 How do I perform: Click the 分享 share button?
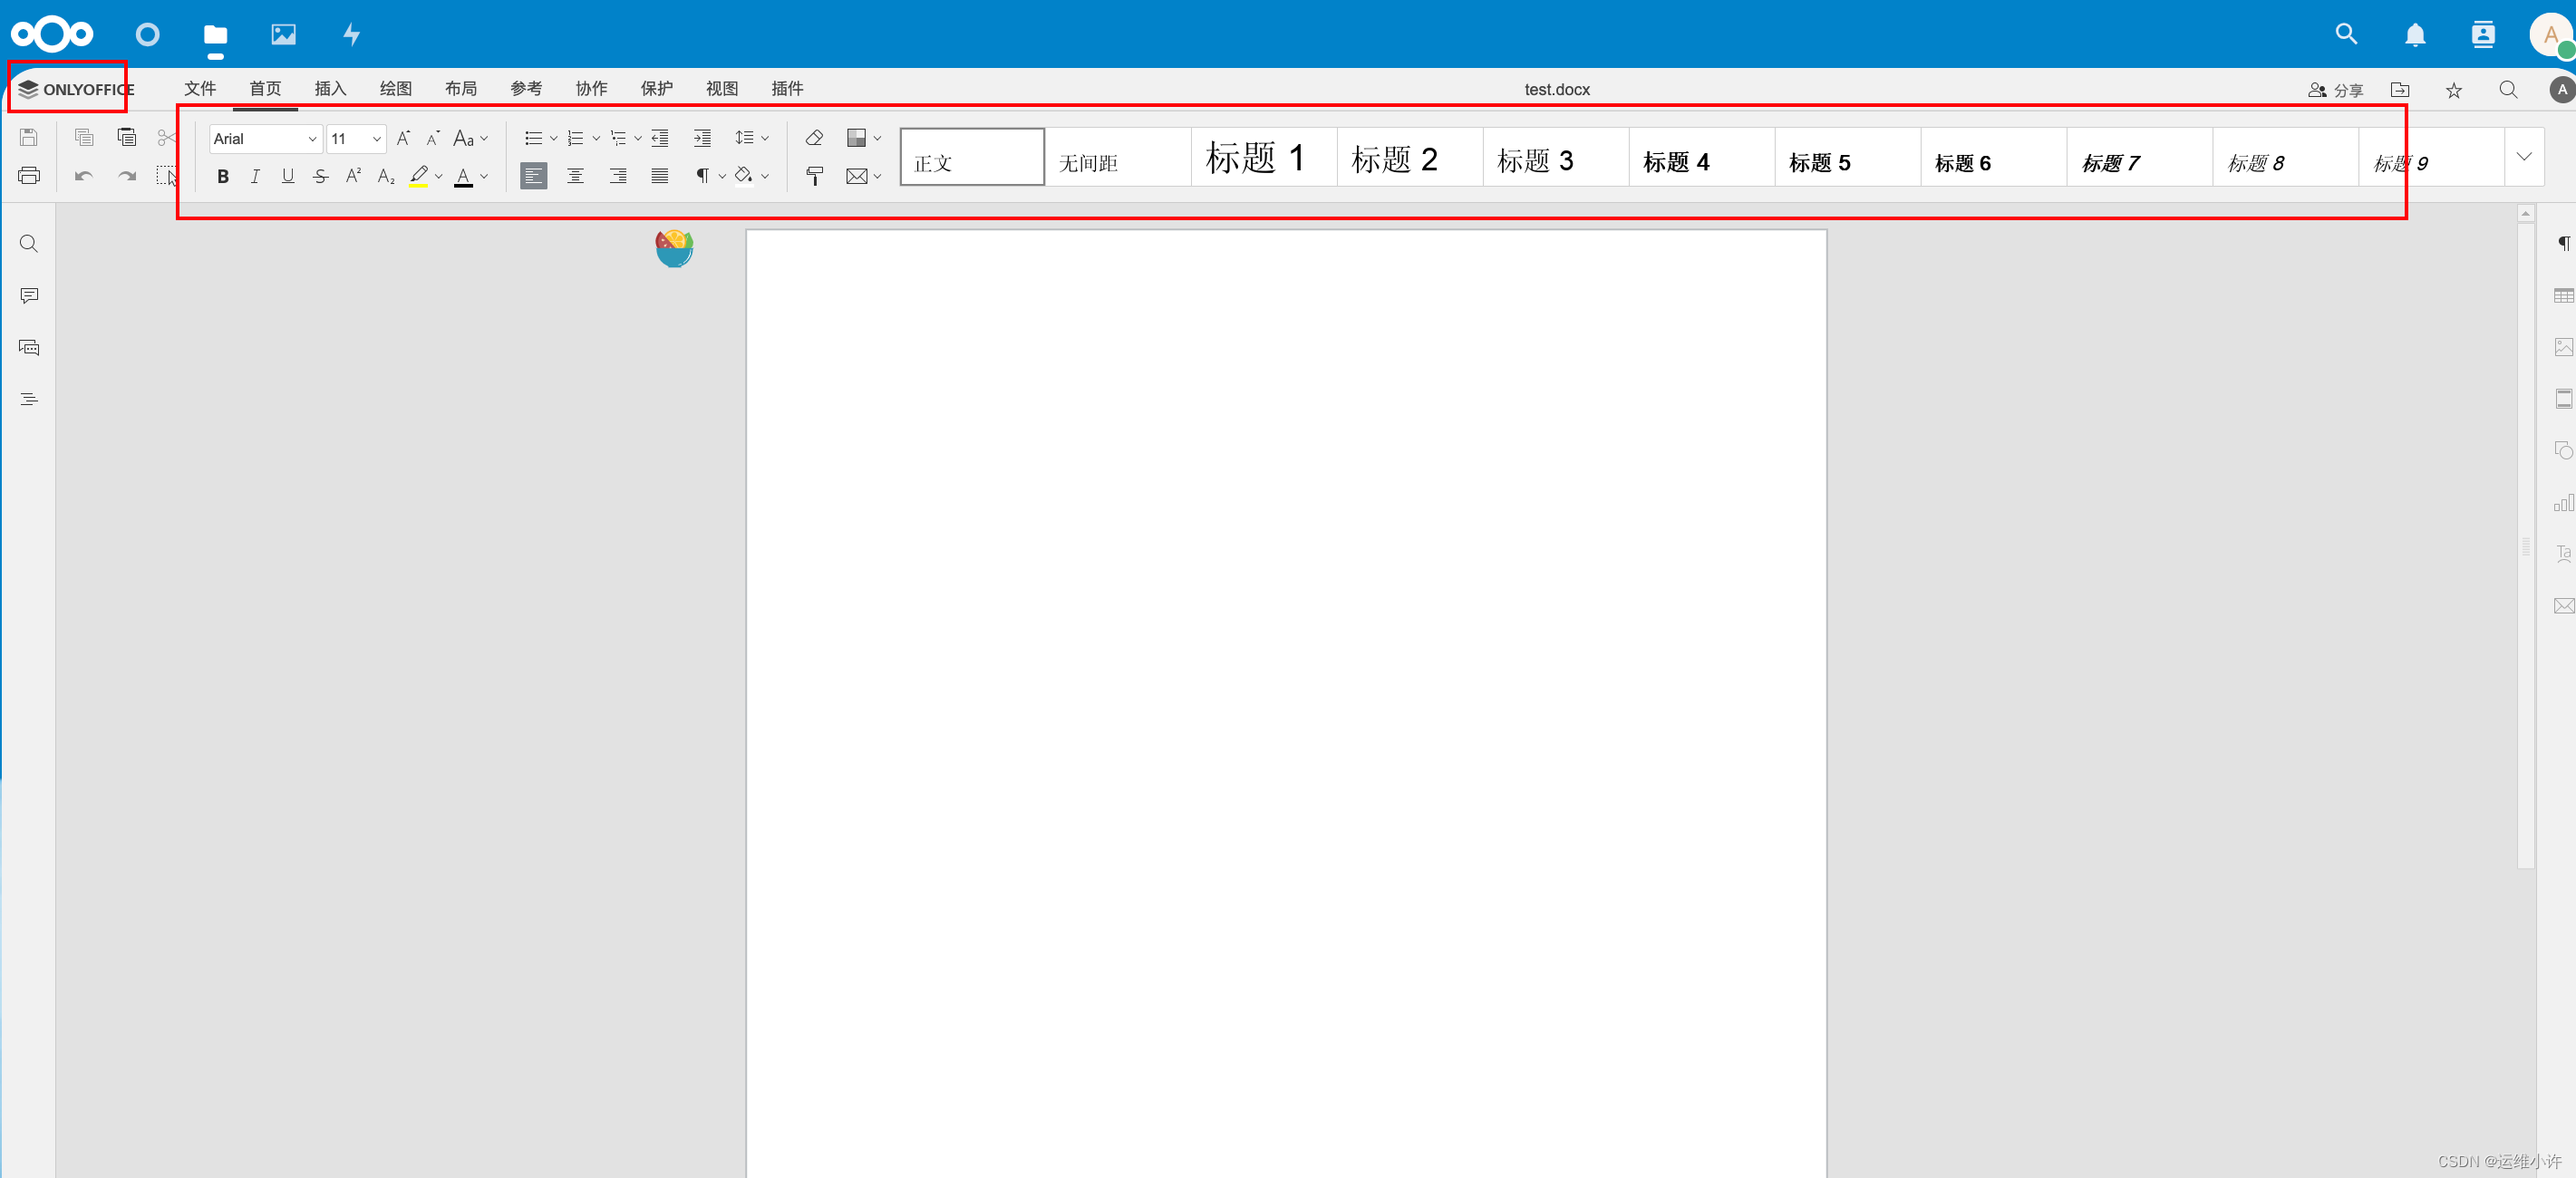pos(2335,90)
